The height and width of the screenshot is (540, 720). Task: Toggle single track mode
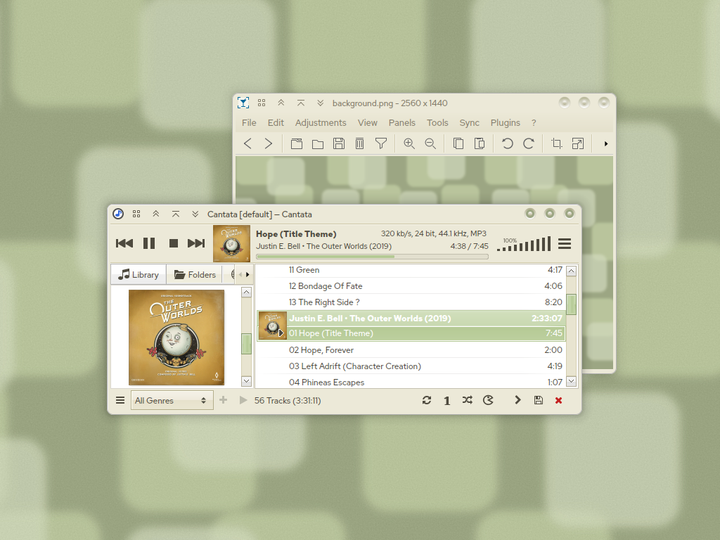click(x=447, y=401)
